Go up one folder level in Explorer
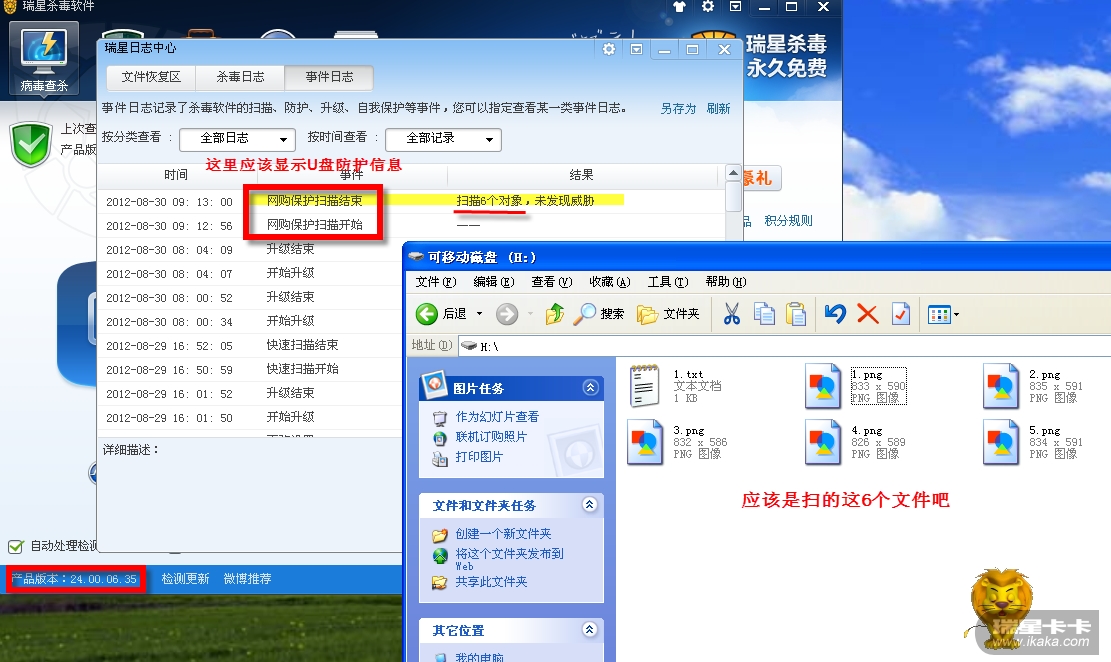The height and width of the screenshot is (662, 1111). point(555,313)
